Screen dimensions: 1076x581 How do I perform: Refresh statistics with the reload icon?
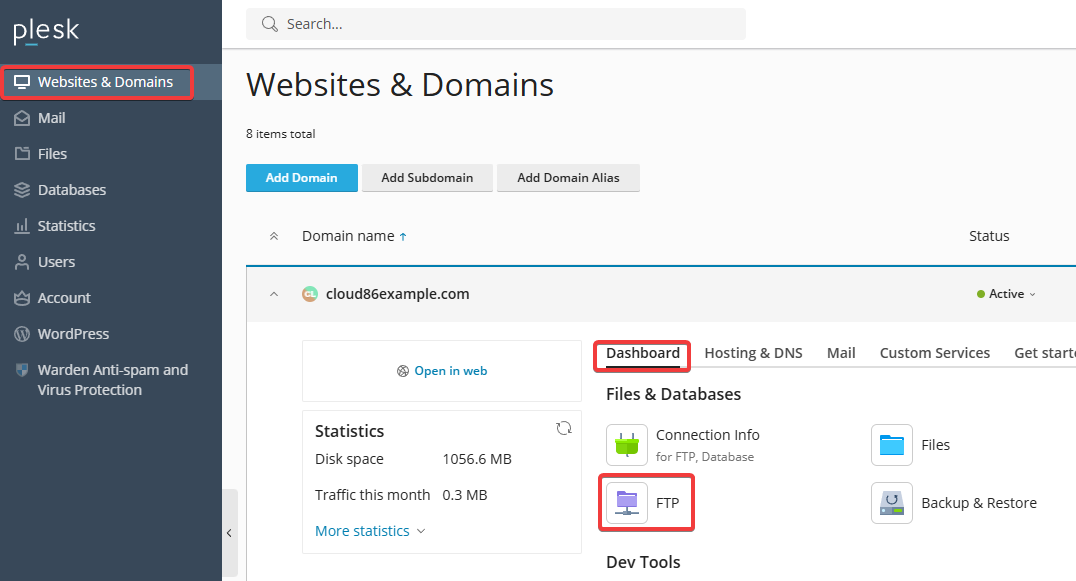[564, 428]
